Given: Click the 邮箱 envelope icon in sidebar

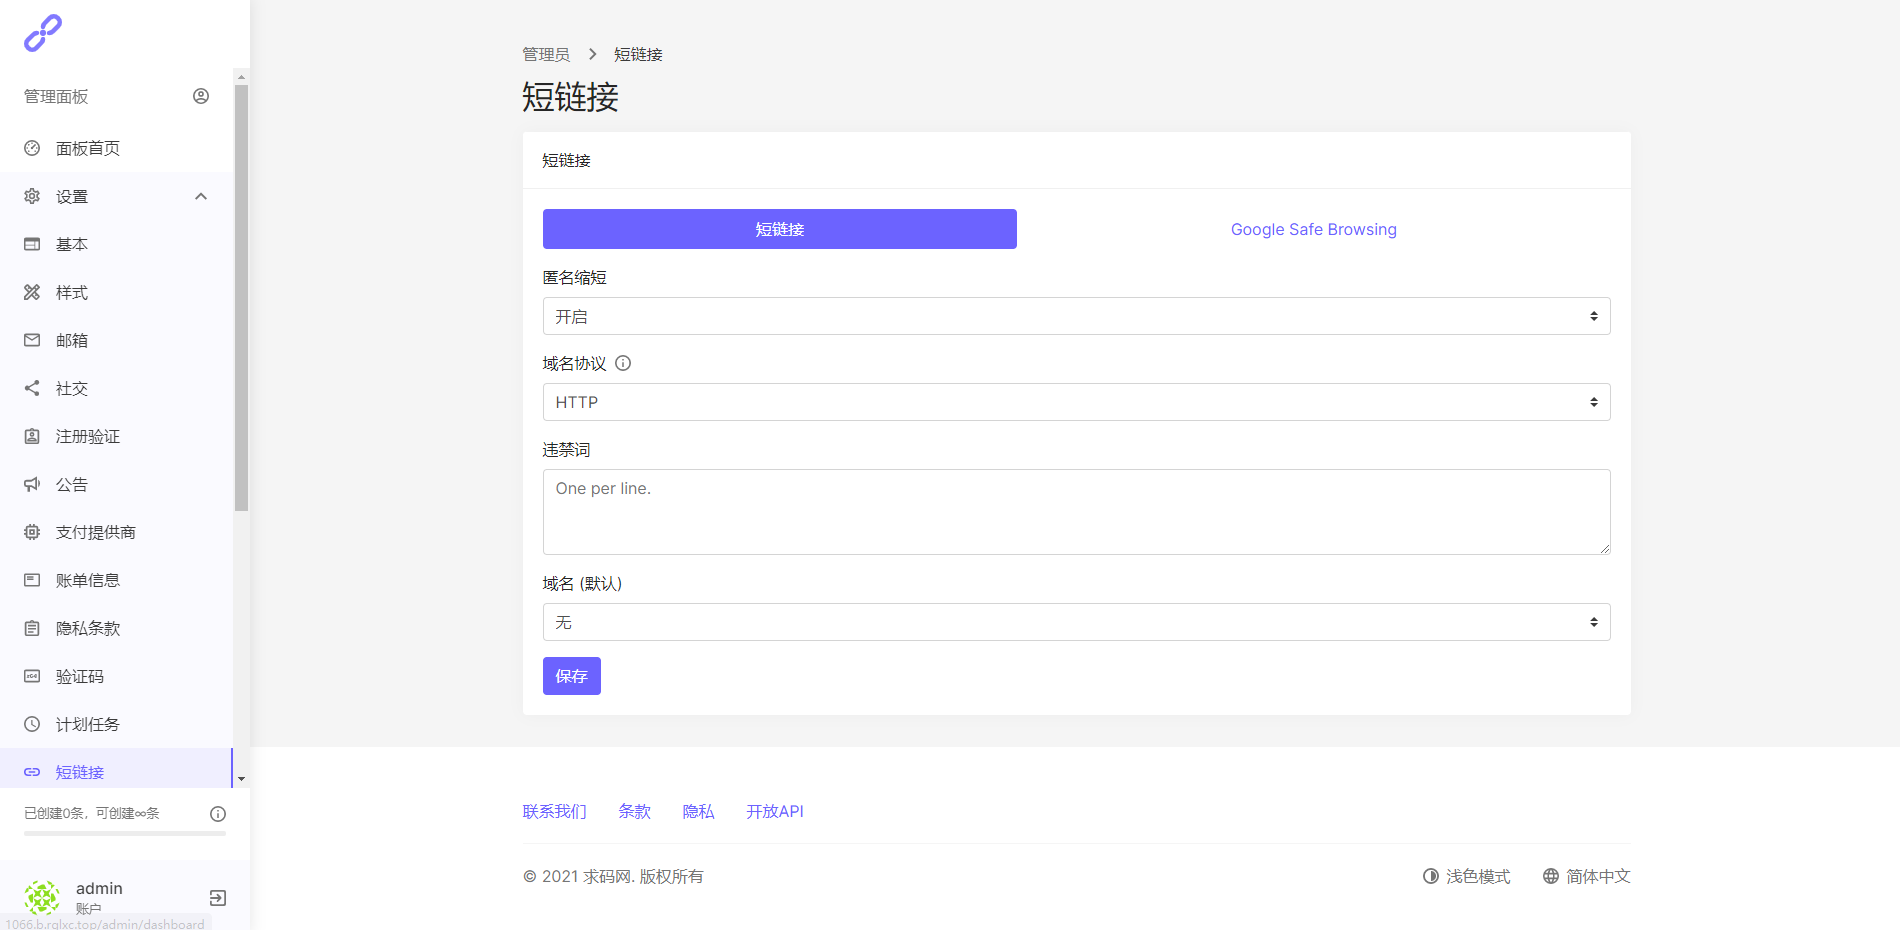Looking at the screenshot, I should pyautogui.click(x=32, y=340).
